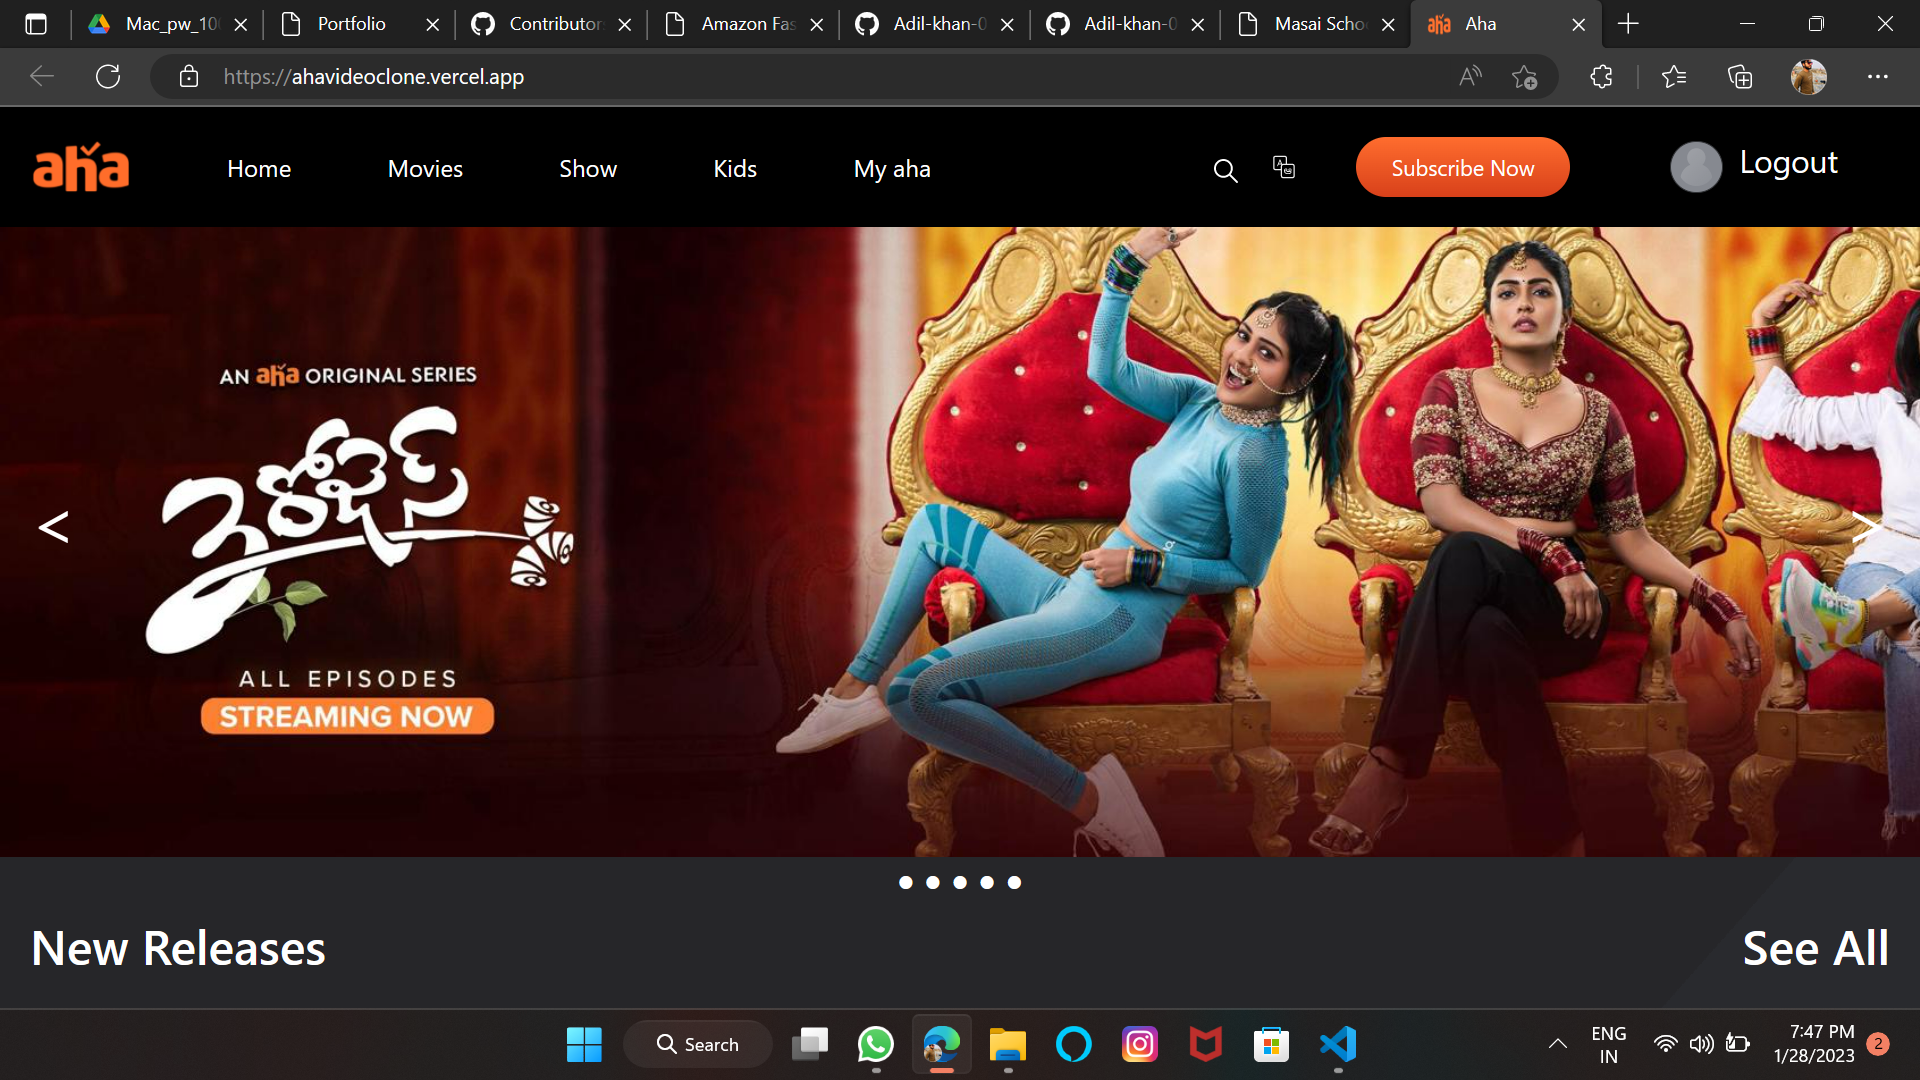Open WhatsApp from the taskbar
This screenshot has width=1920, height=1080.
875,1043
